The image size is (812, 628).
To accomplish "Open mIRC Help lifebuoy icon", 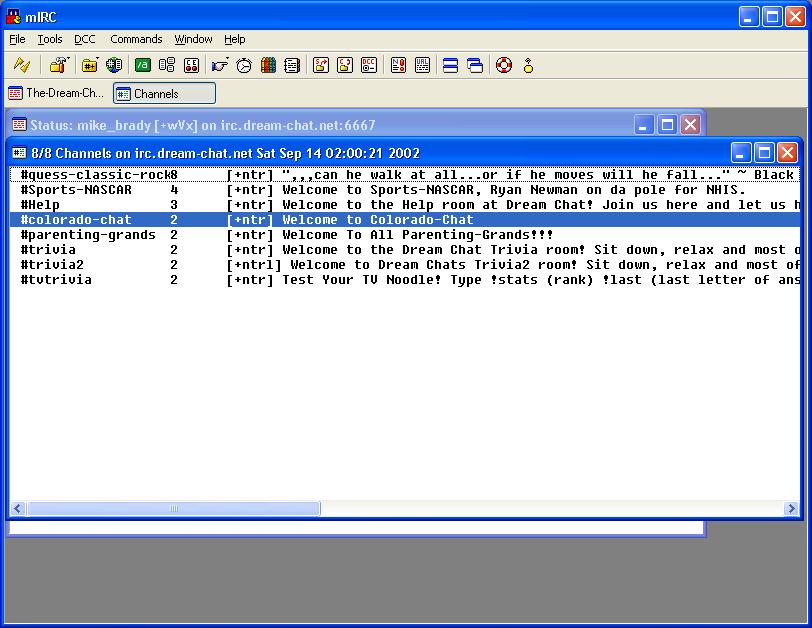I will tap(504, 65).
